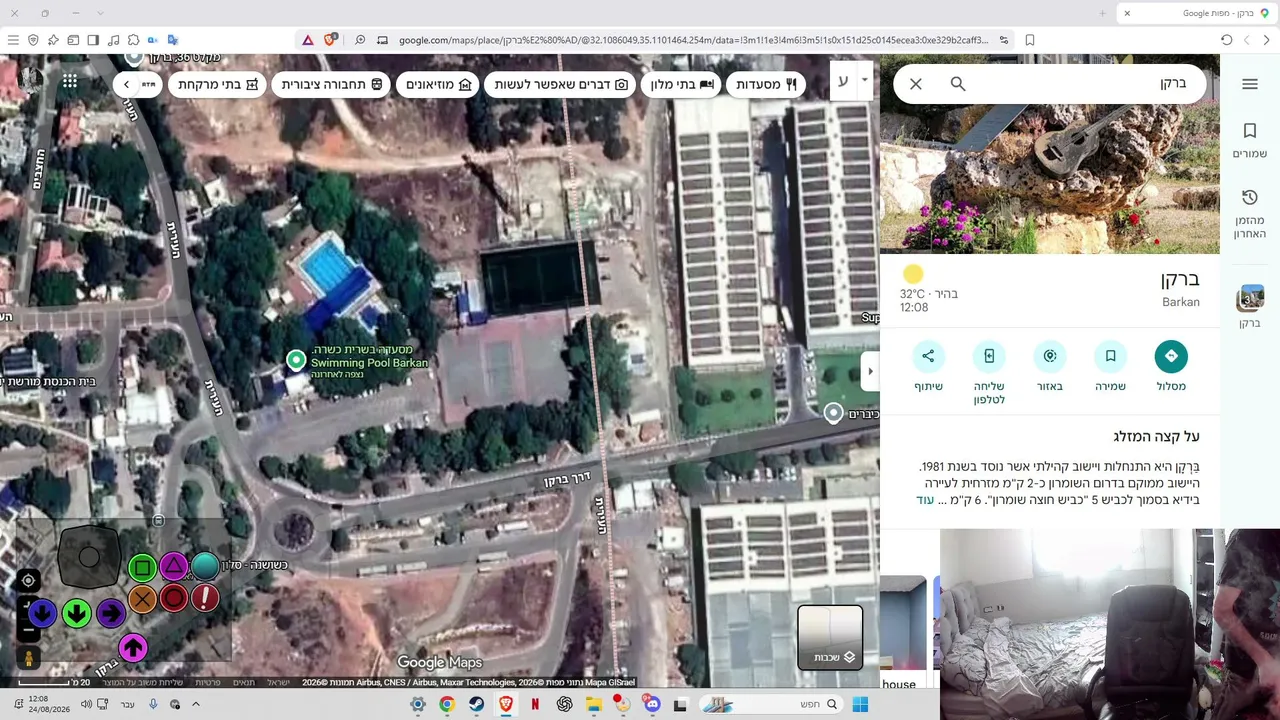Click the Windows Start button
The height and width of the screenshot is (720, 1280).
(860, 704)
